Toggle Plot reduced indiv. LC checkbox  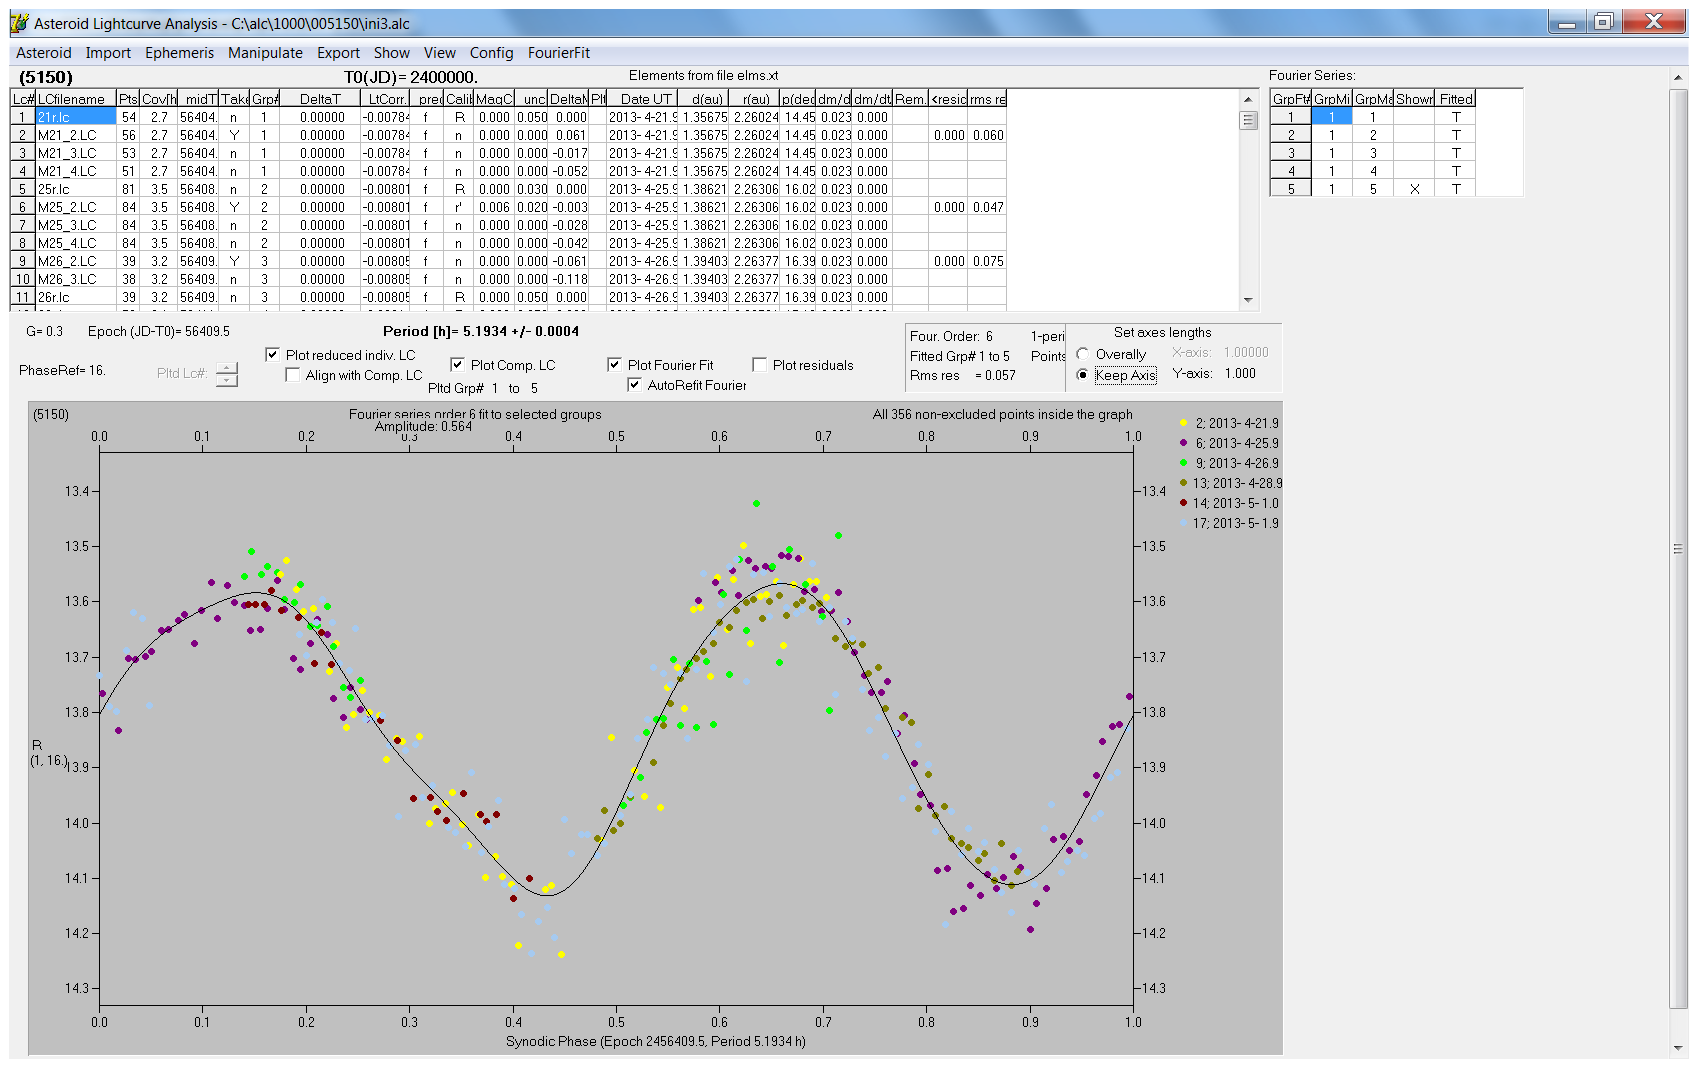272,355
